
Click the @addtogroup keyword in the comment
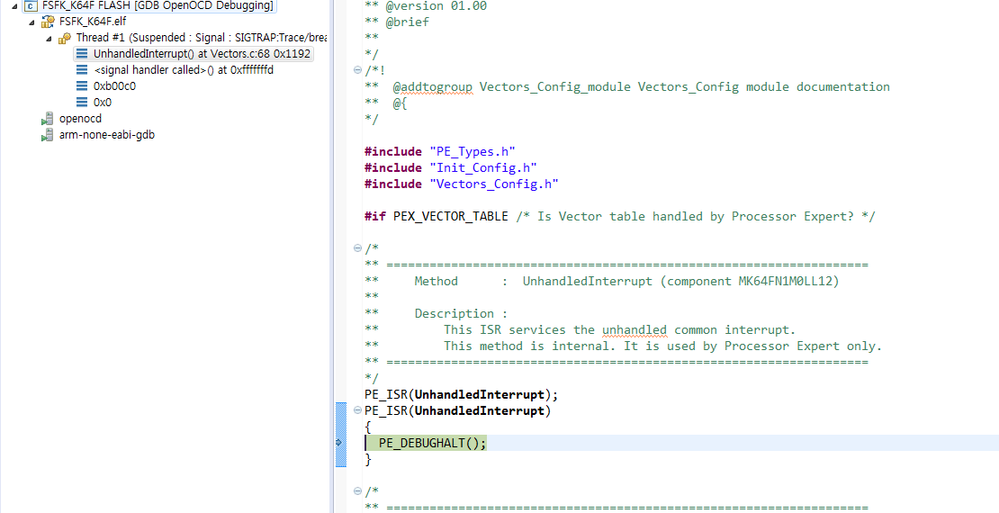coord(433,87)
